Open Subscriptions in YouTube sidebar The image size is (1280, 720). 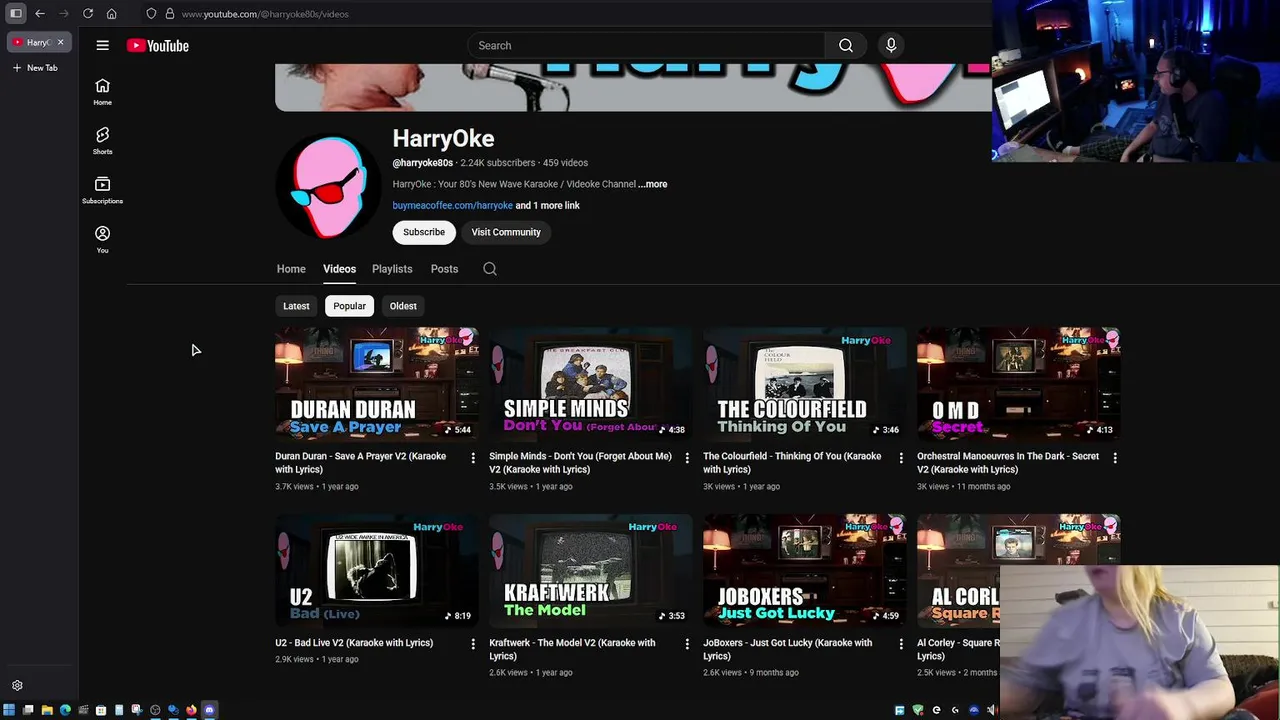click(102, 190)
